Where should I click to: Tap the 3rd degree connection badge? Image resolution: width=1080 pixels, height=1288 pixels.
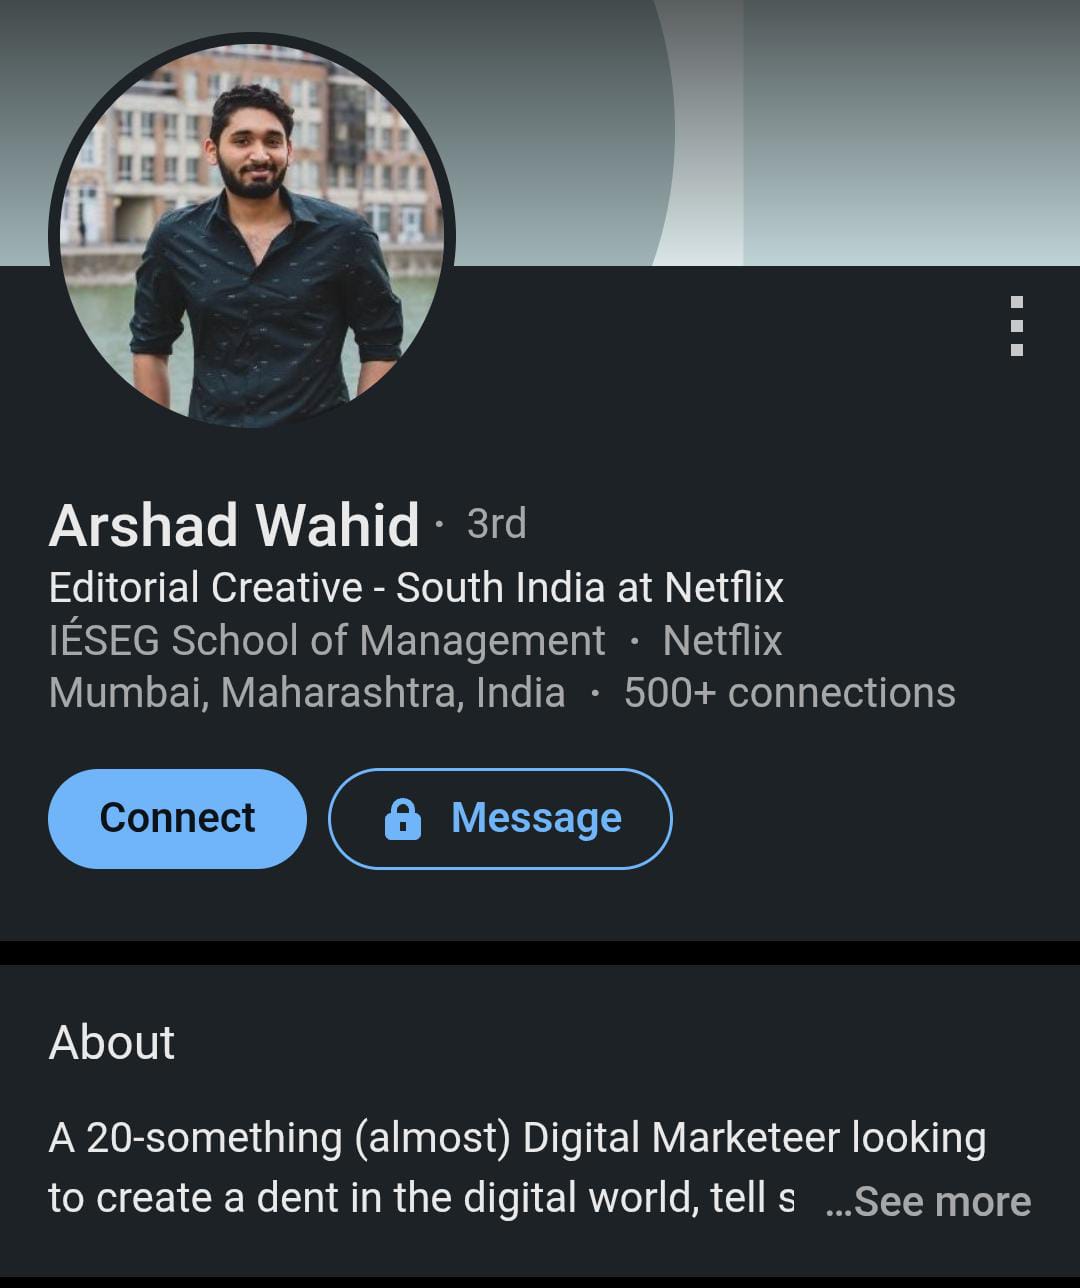coord(496,524)
